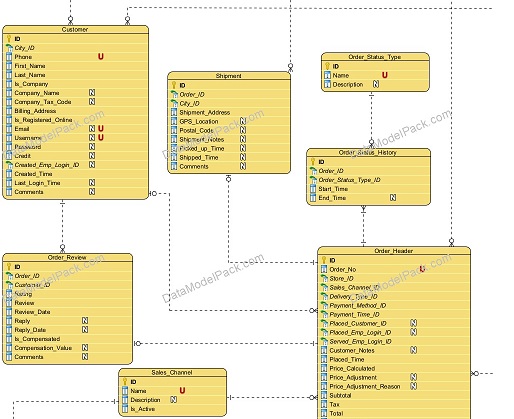Click the nullable N marker beside End_Time
Image resolution: width=514 pixels, height=419 pixels.
393,198
